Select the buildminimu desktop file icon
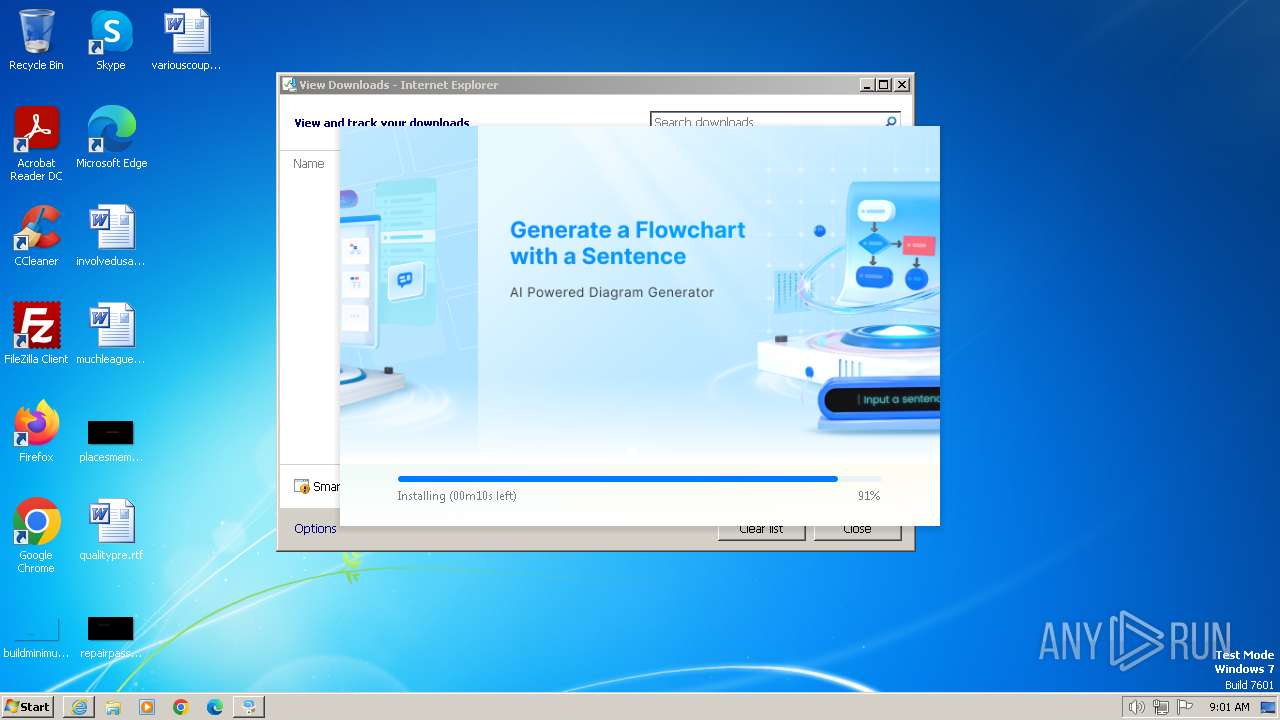The image size is (1280, 720). pos(36,638)
